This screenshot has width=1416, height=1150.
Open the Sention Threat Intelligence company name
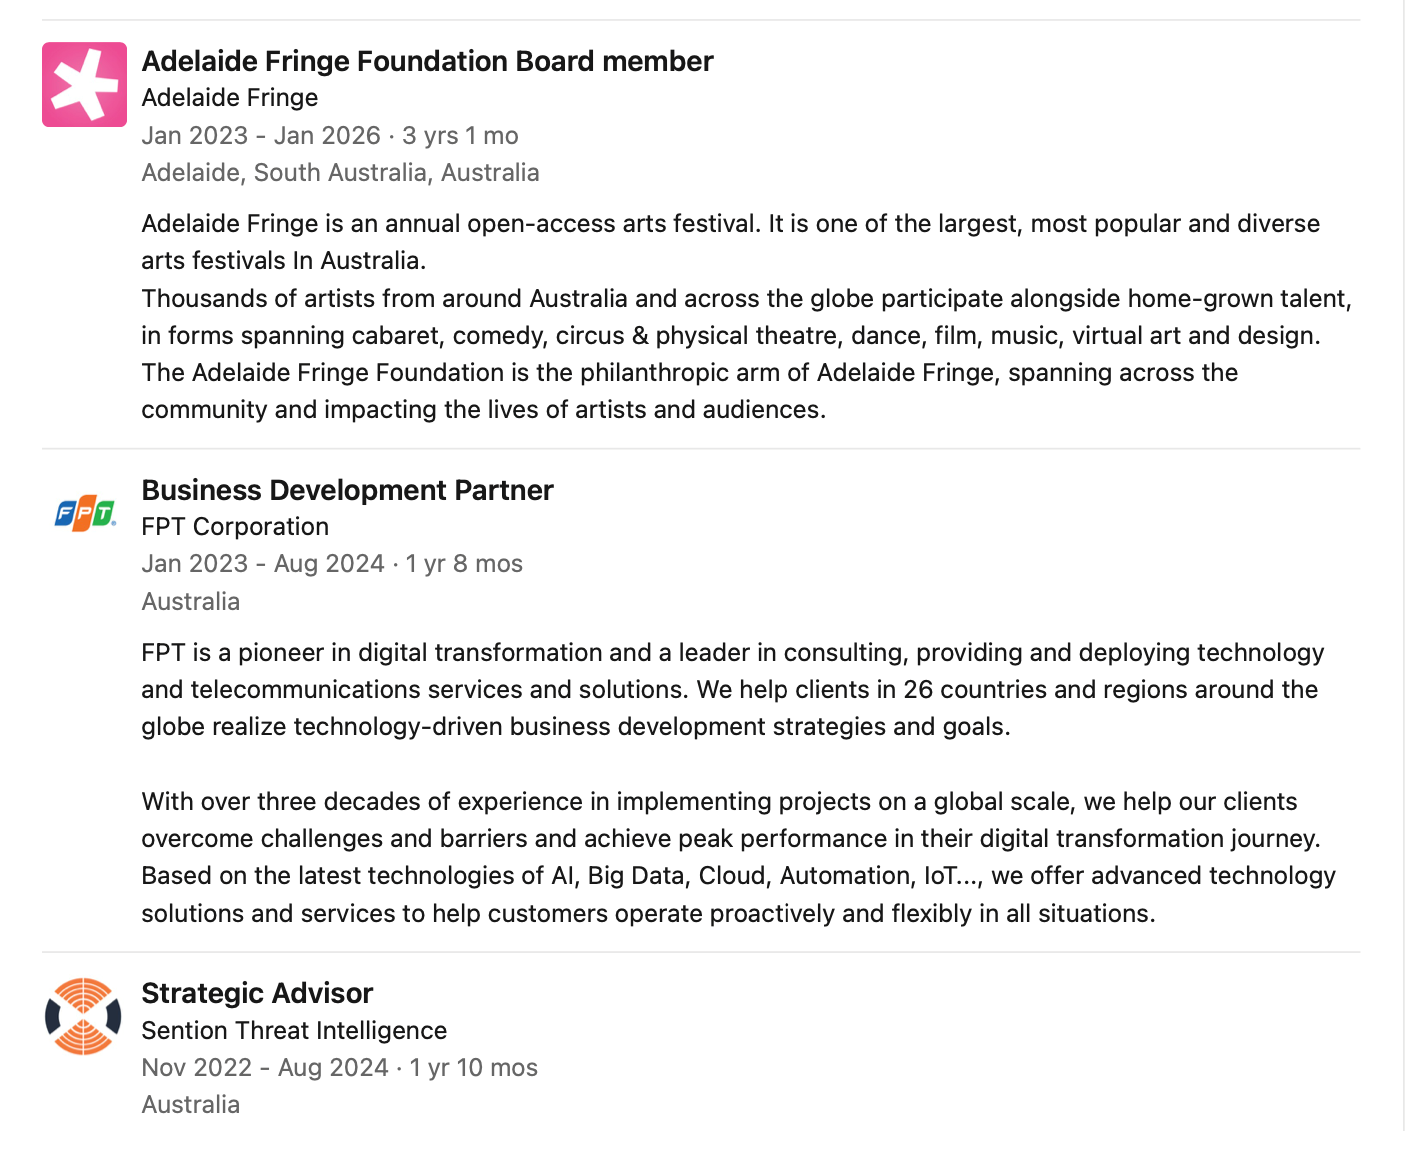294,1030
